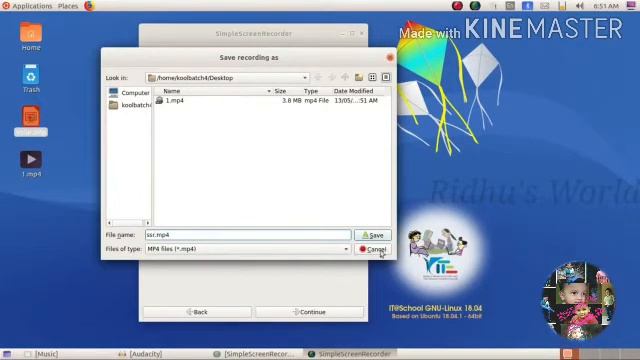Click the Forward navigation arrow in dialog toolbar
Viewport: 640px width, 360px height.
(x=332, y=77)
